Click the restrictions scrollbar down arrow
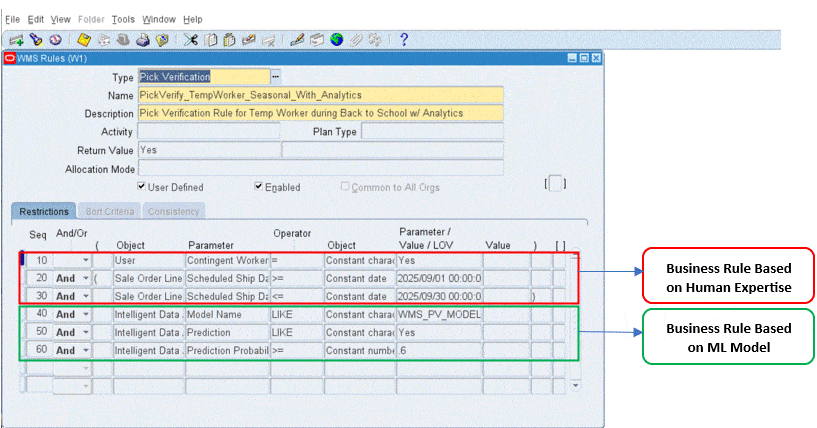This screenshot has width=817, height=428. (x=575, y=386)
